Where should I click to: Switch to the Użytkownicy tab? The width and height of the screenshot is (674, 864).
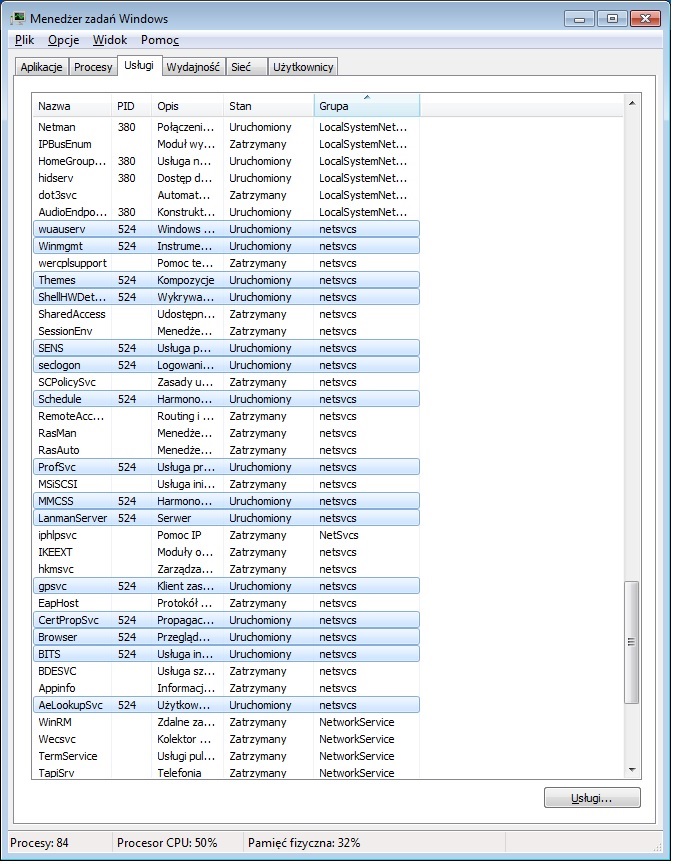303,67
